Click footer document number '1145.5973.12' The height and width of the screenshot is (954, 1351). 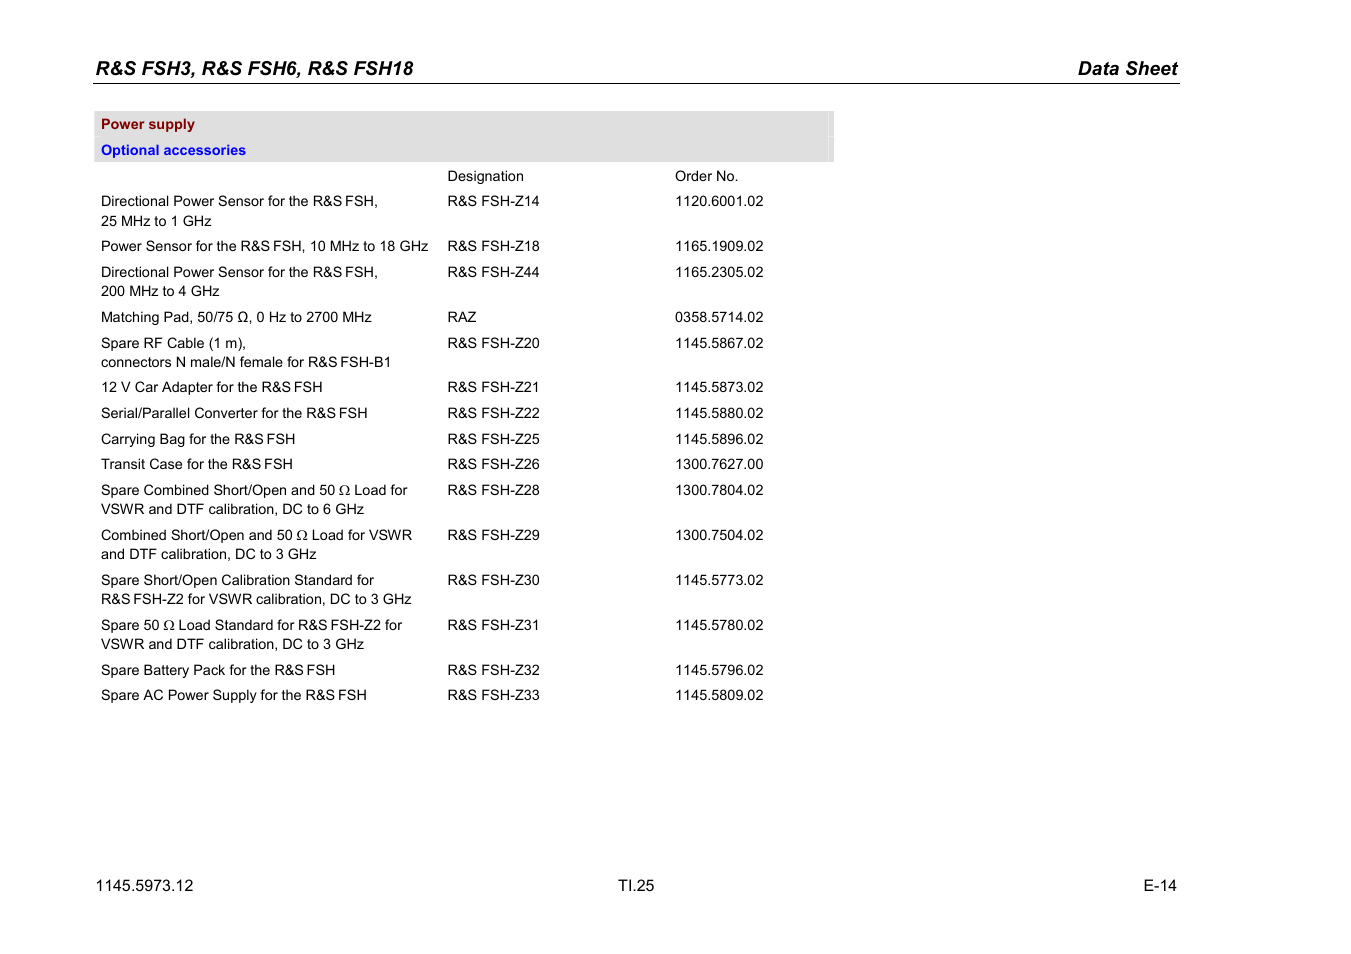145,886
